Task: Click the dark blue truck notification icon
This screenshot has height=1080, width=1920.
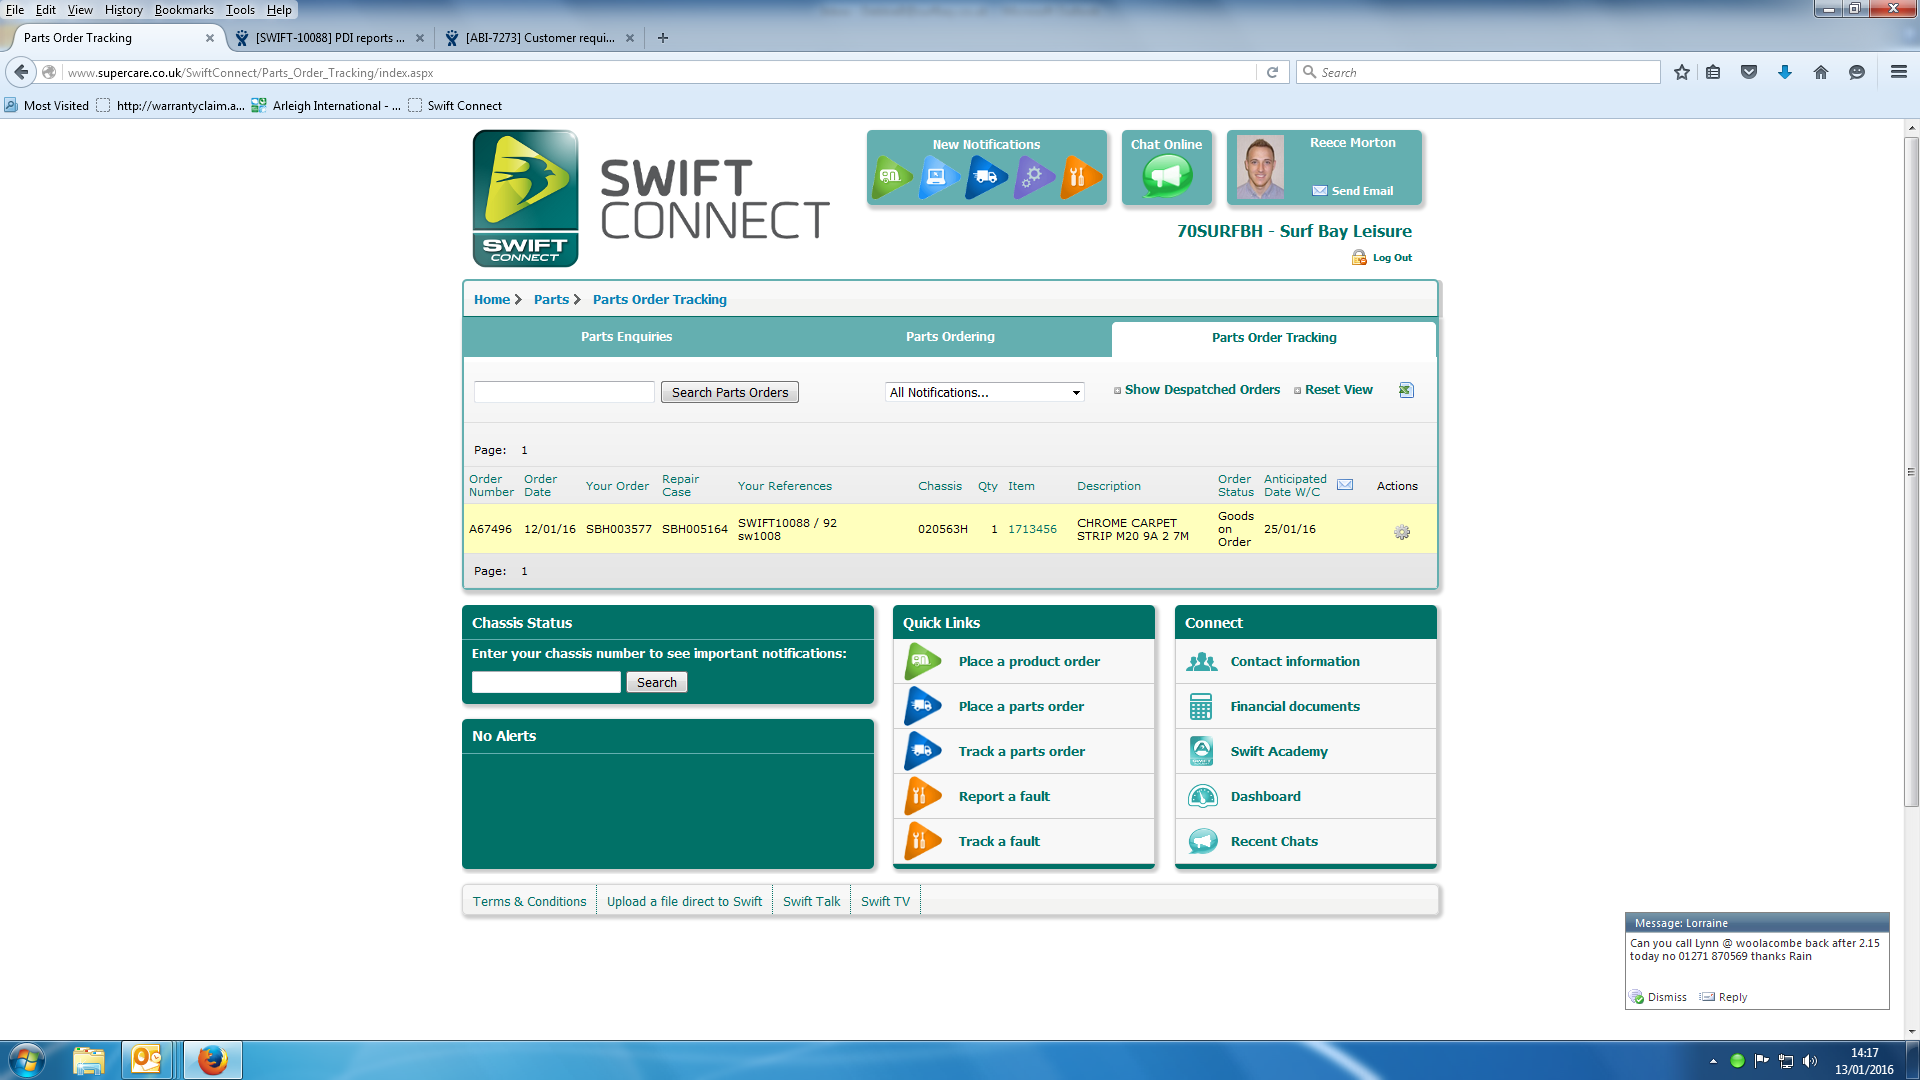Action: point(985,177)
